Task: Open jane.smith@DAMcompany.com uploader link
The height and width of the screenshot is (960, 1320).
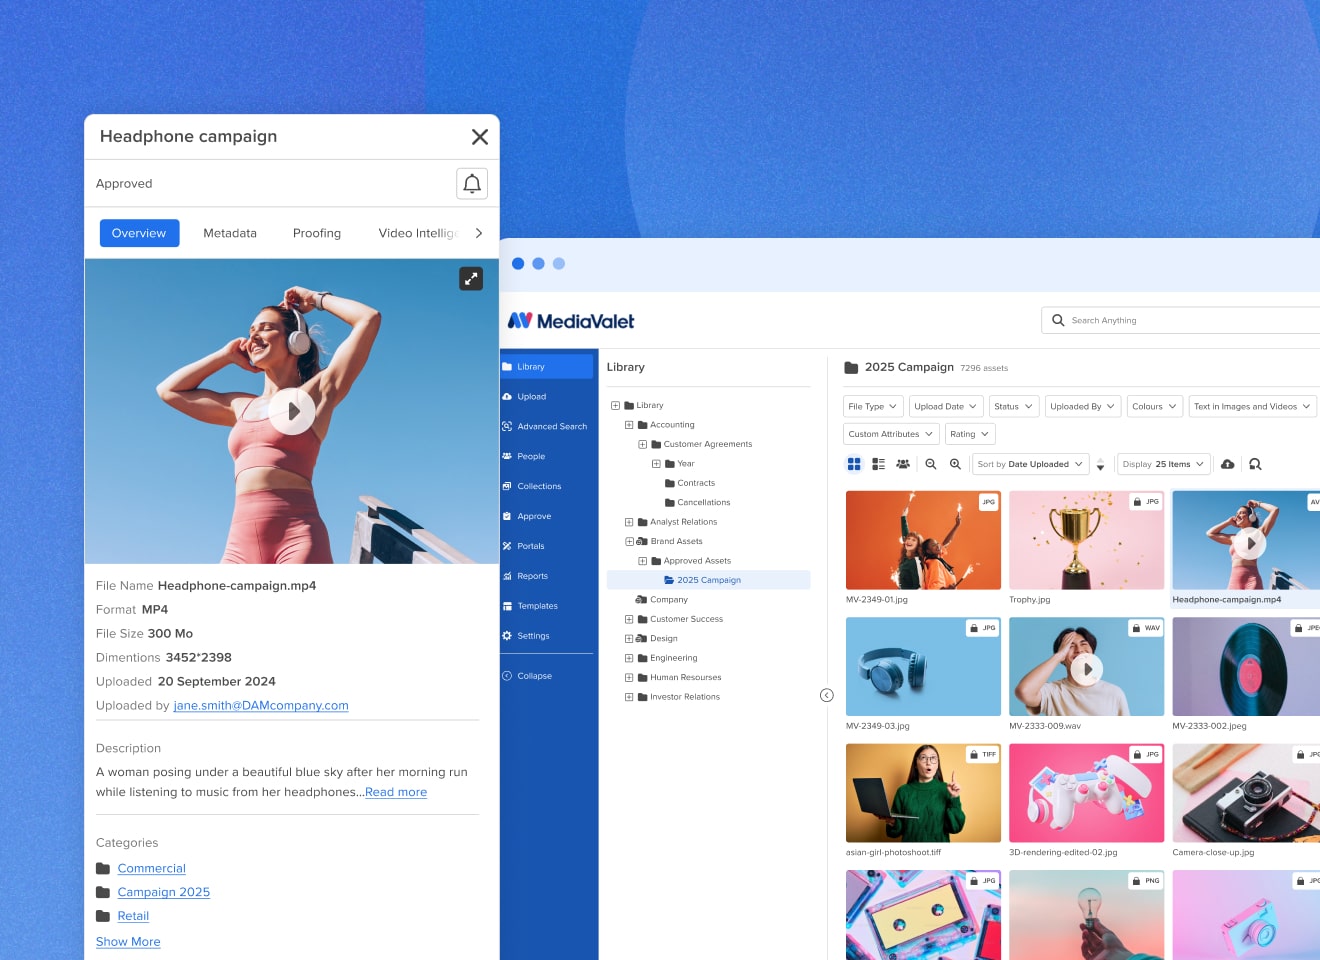Action: pos(261,705)
